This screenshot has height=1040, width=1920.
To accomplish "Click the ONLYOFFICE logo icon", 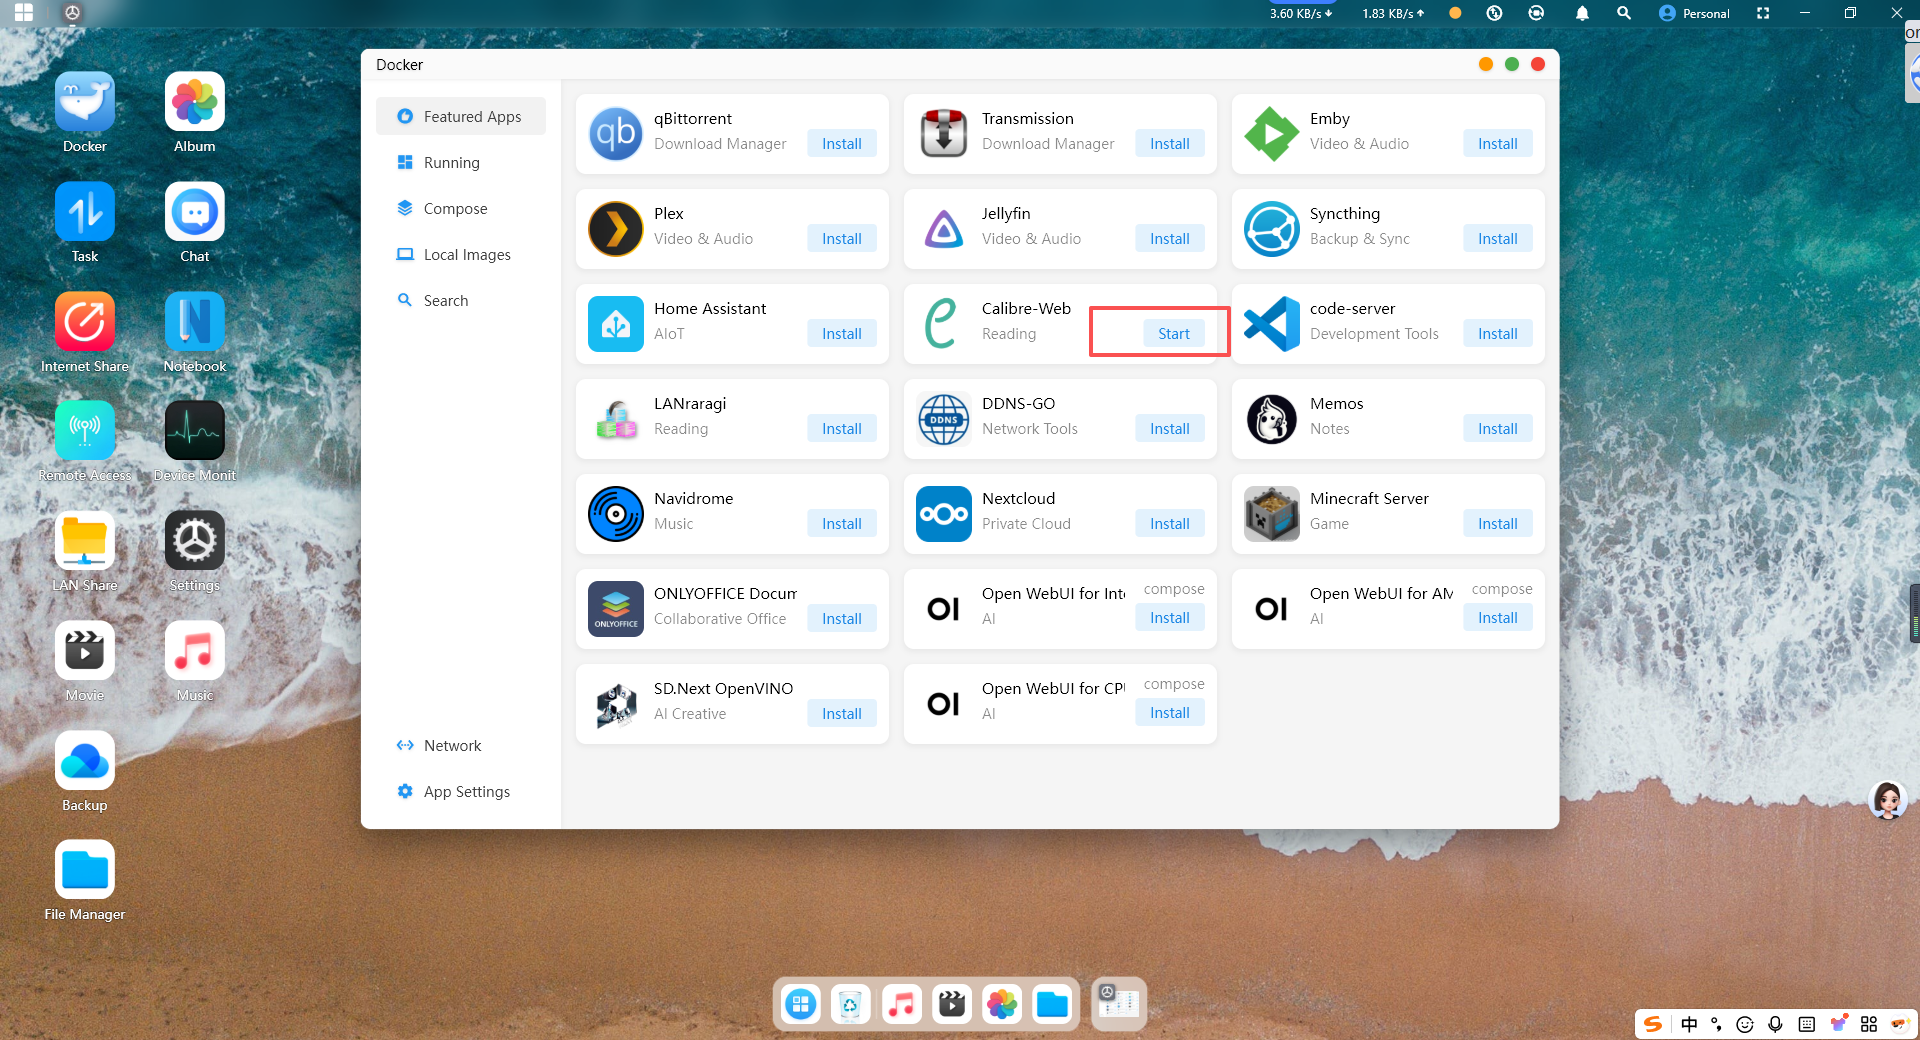I will [x=616, y=609].
